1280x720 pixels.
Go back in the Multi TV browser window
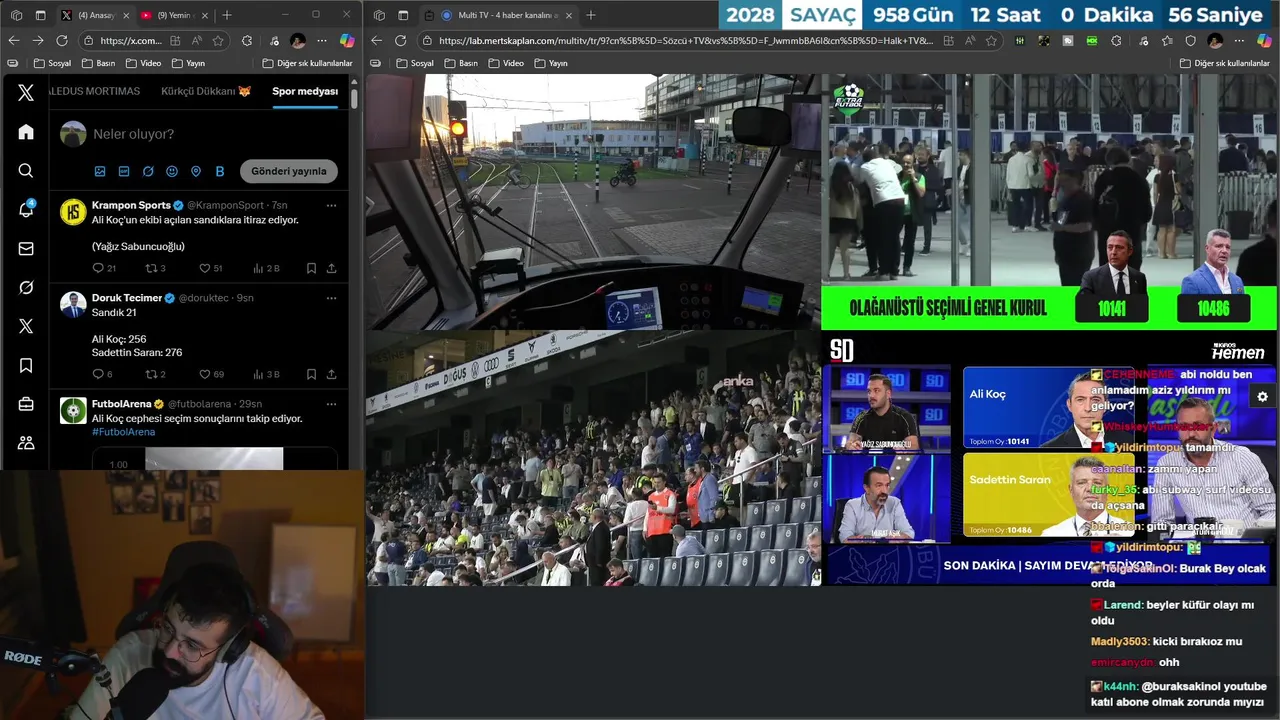pos(377,41)
